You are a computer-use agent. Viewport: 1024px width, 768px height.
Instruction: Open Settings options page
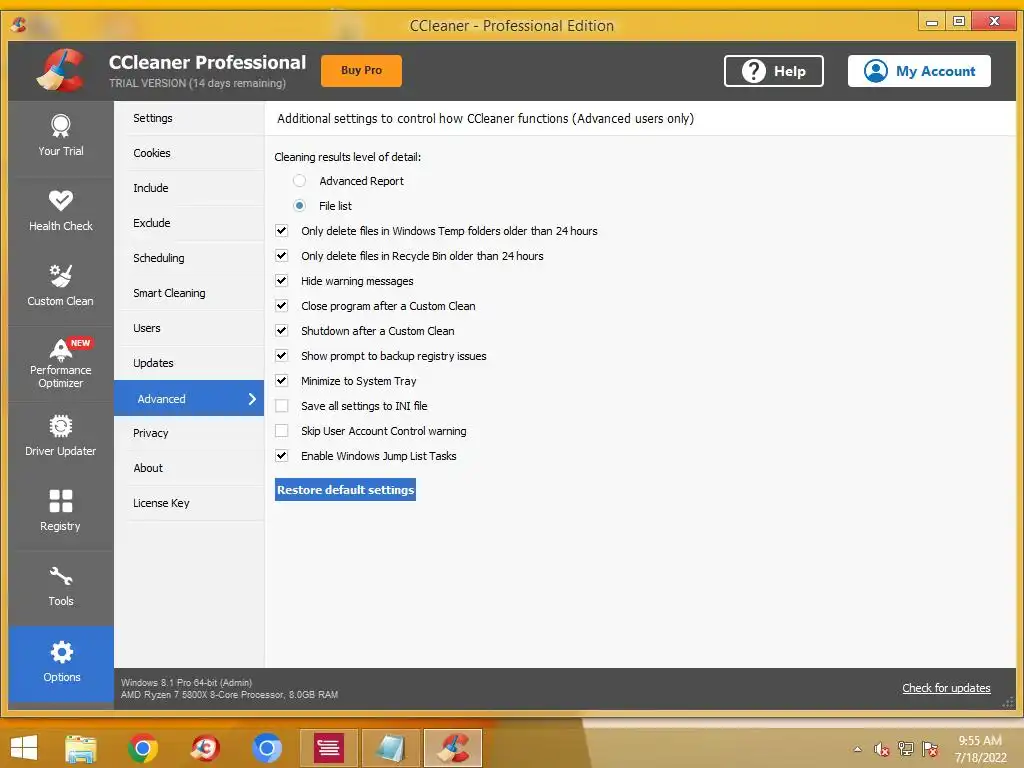pyautogui.click(x=189, y=118)
